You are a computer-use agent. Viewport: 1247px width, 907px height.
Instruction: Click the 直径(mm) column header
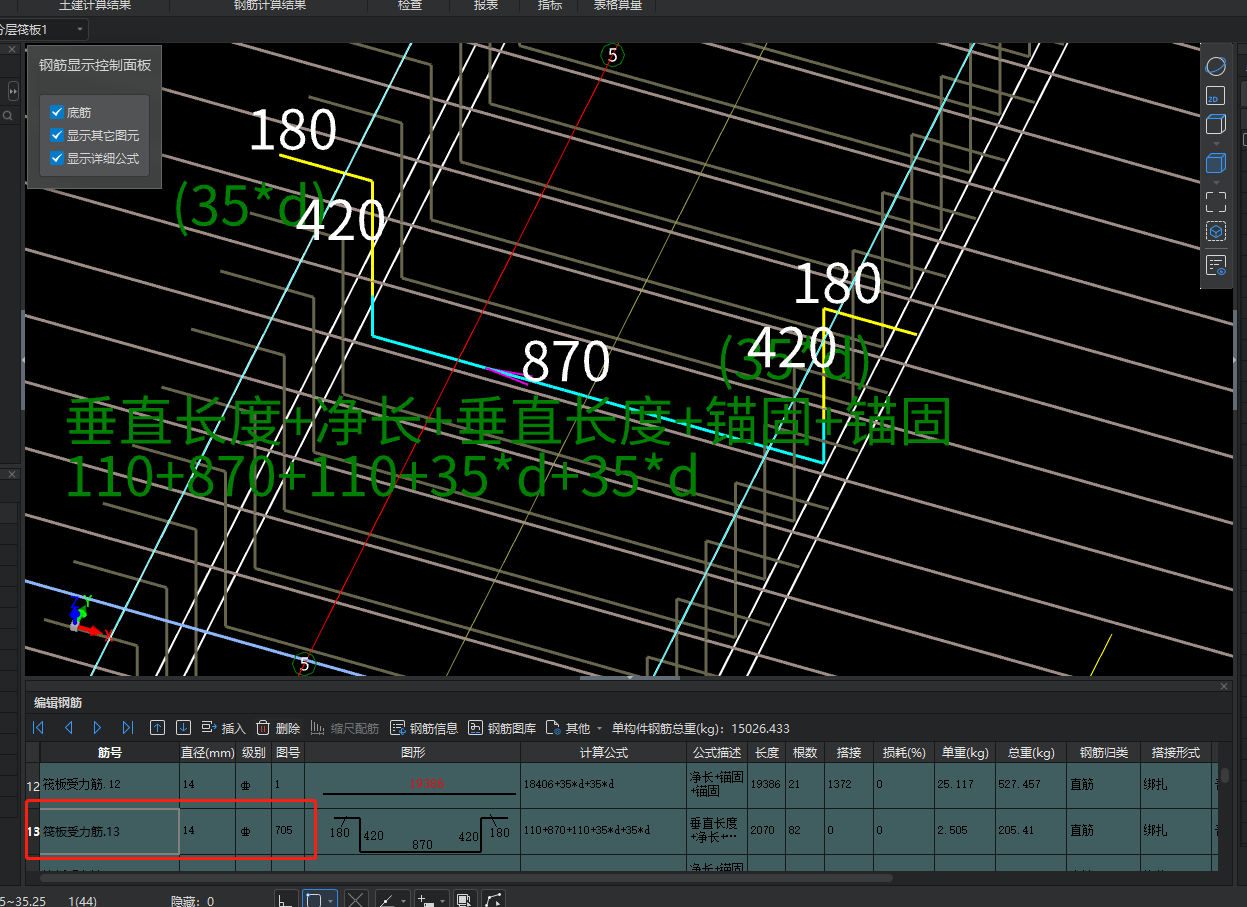coord(208,752)
